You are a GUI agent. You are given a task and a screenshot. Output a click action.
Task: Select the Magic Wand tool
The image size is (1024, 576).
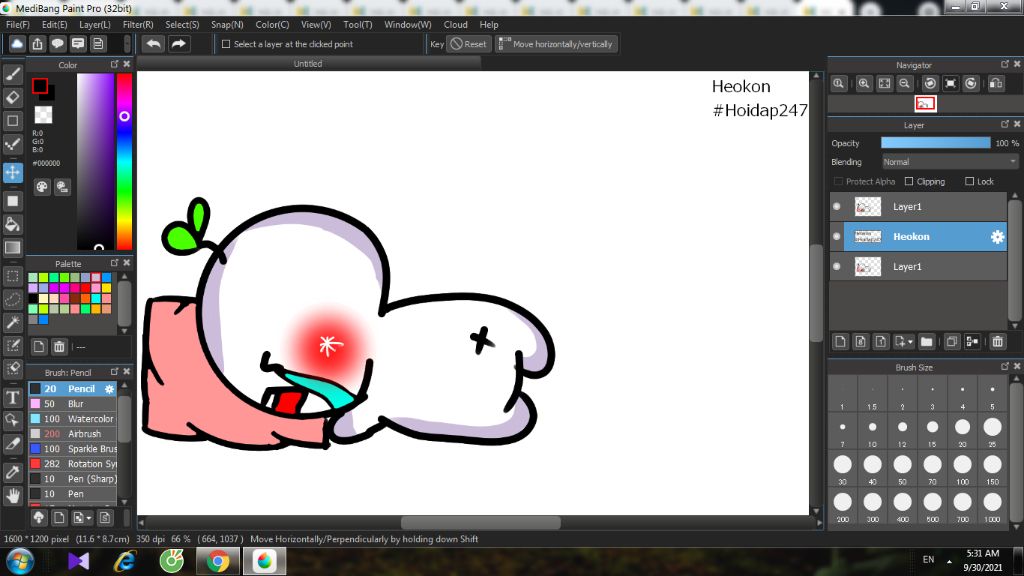(12, 322)
